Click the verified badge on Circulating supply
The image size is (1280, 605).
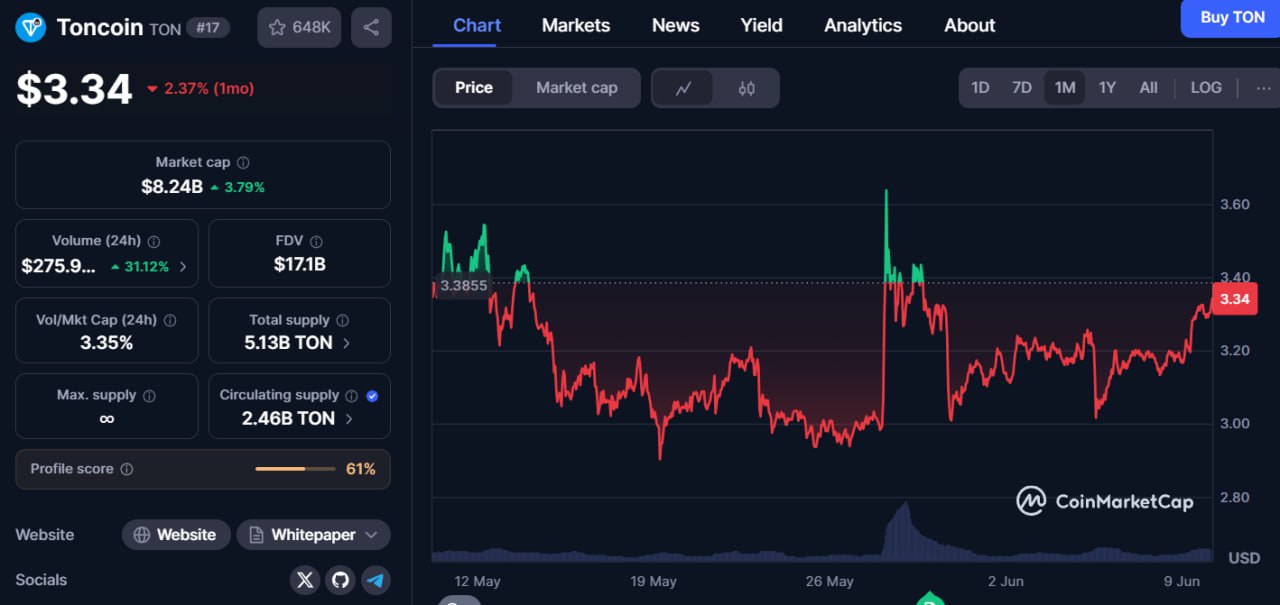point(372,396)
